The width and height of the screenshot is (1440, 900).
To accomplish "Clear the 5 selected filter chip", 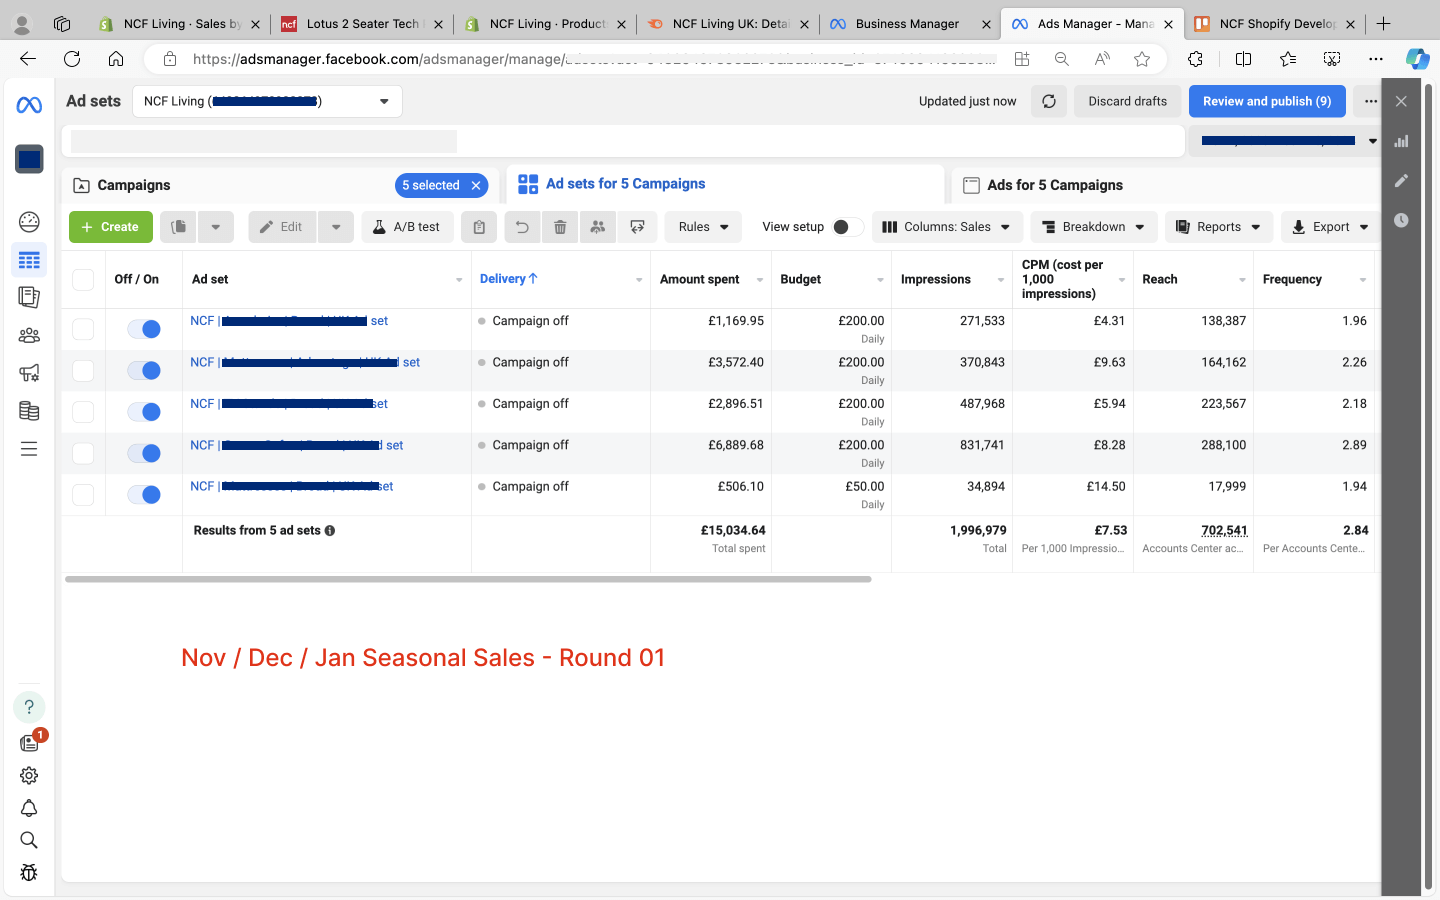I will coord(477,185).
